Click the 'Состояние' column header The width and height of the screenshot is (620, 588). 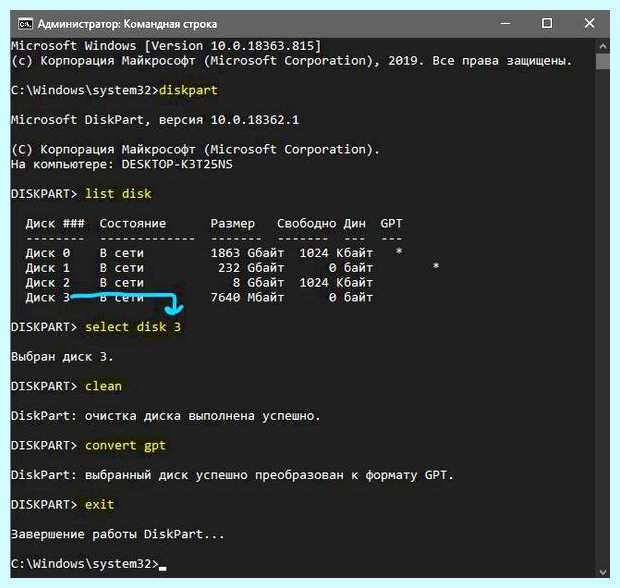pyautogui.click(x=133, y=224)
